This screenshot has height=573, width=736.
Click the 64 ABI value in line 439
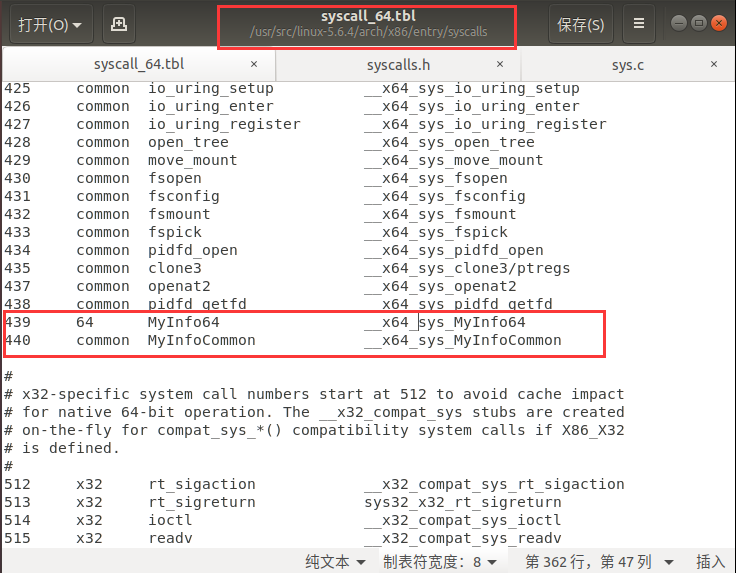pyautogui.click(x=85, y=322)
